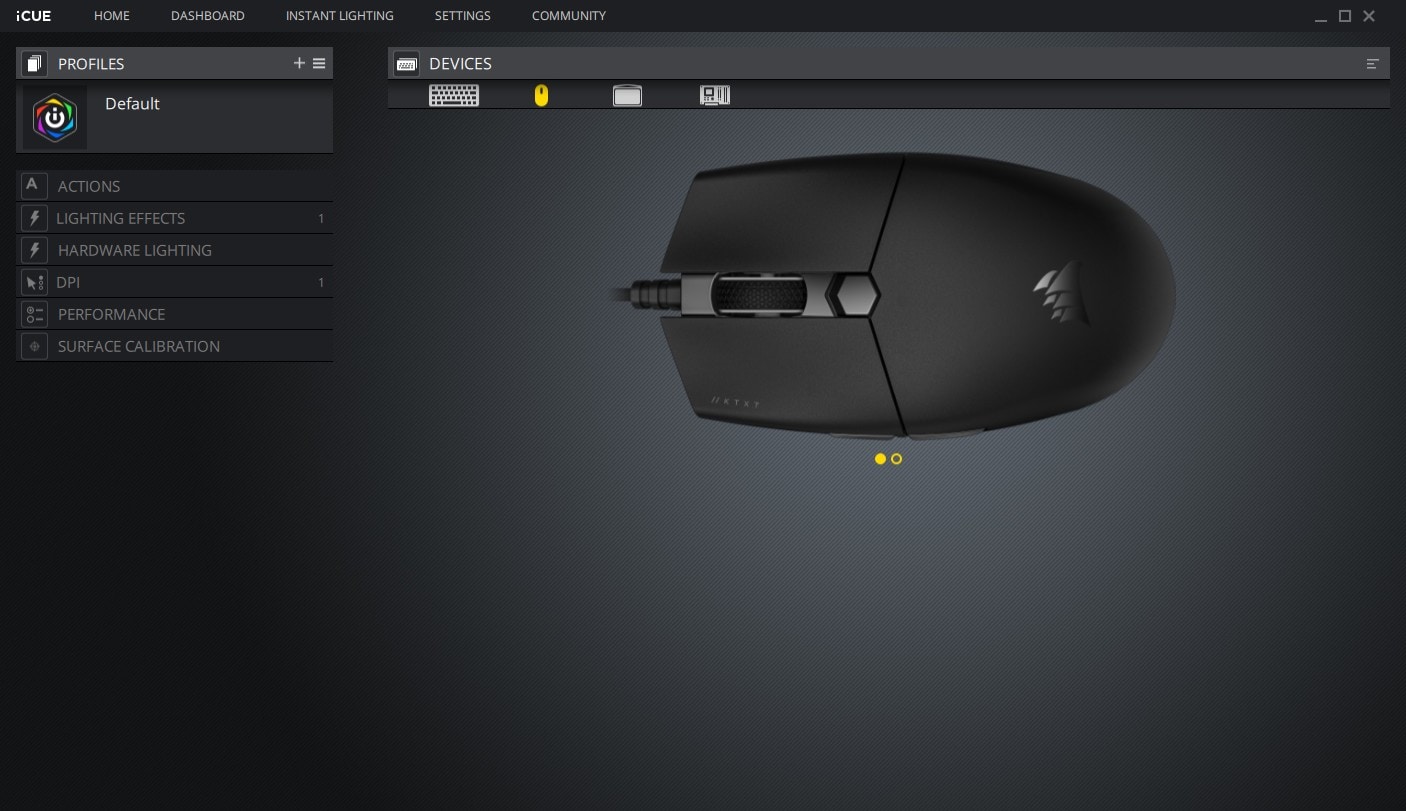
Task: Select the Default profile thumbnail
Action: point(55,117)
